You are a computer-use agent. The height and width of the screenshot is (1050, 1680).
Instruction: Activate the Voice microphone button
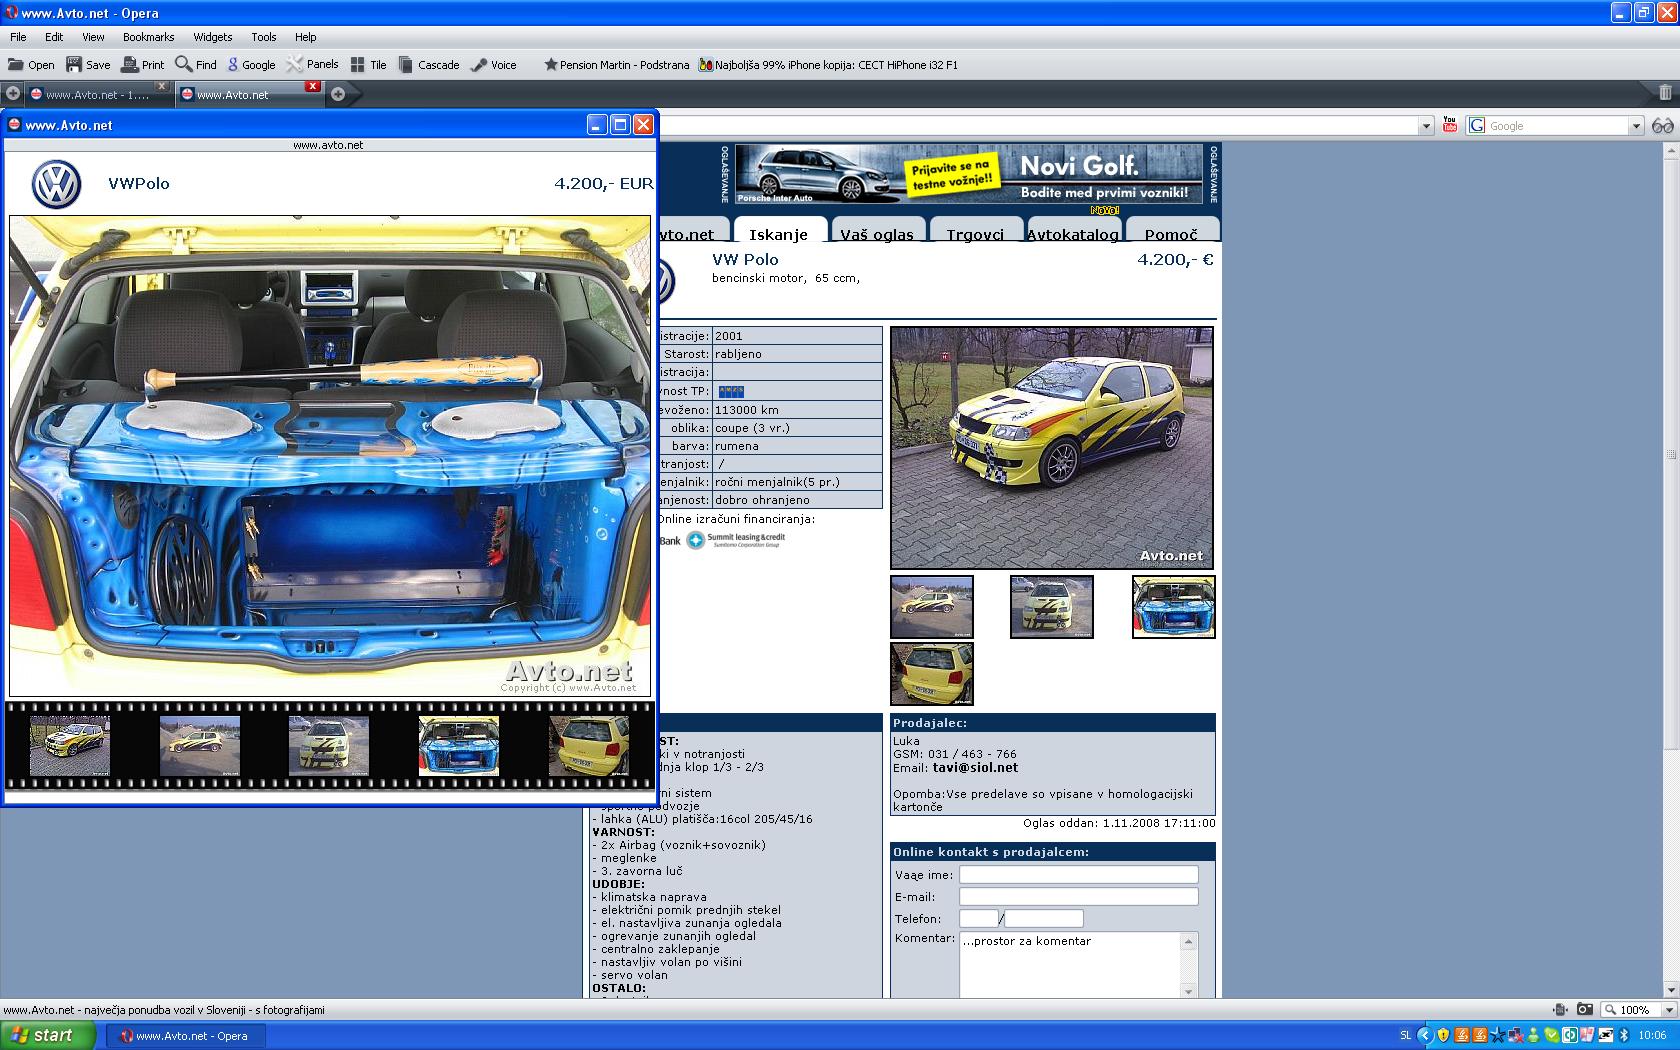(494, 65)
